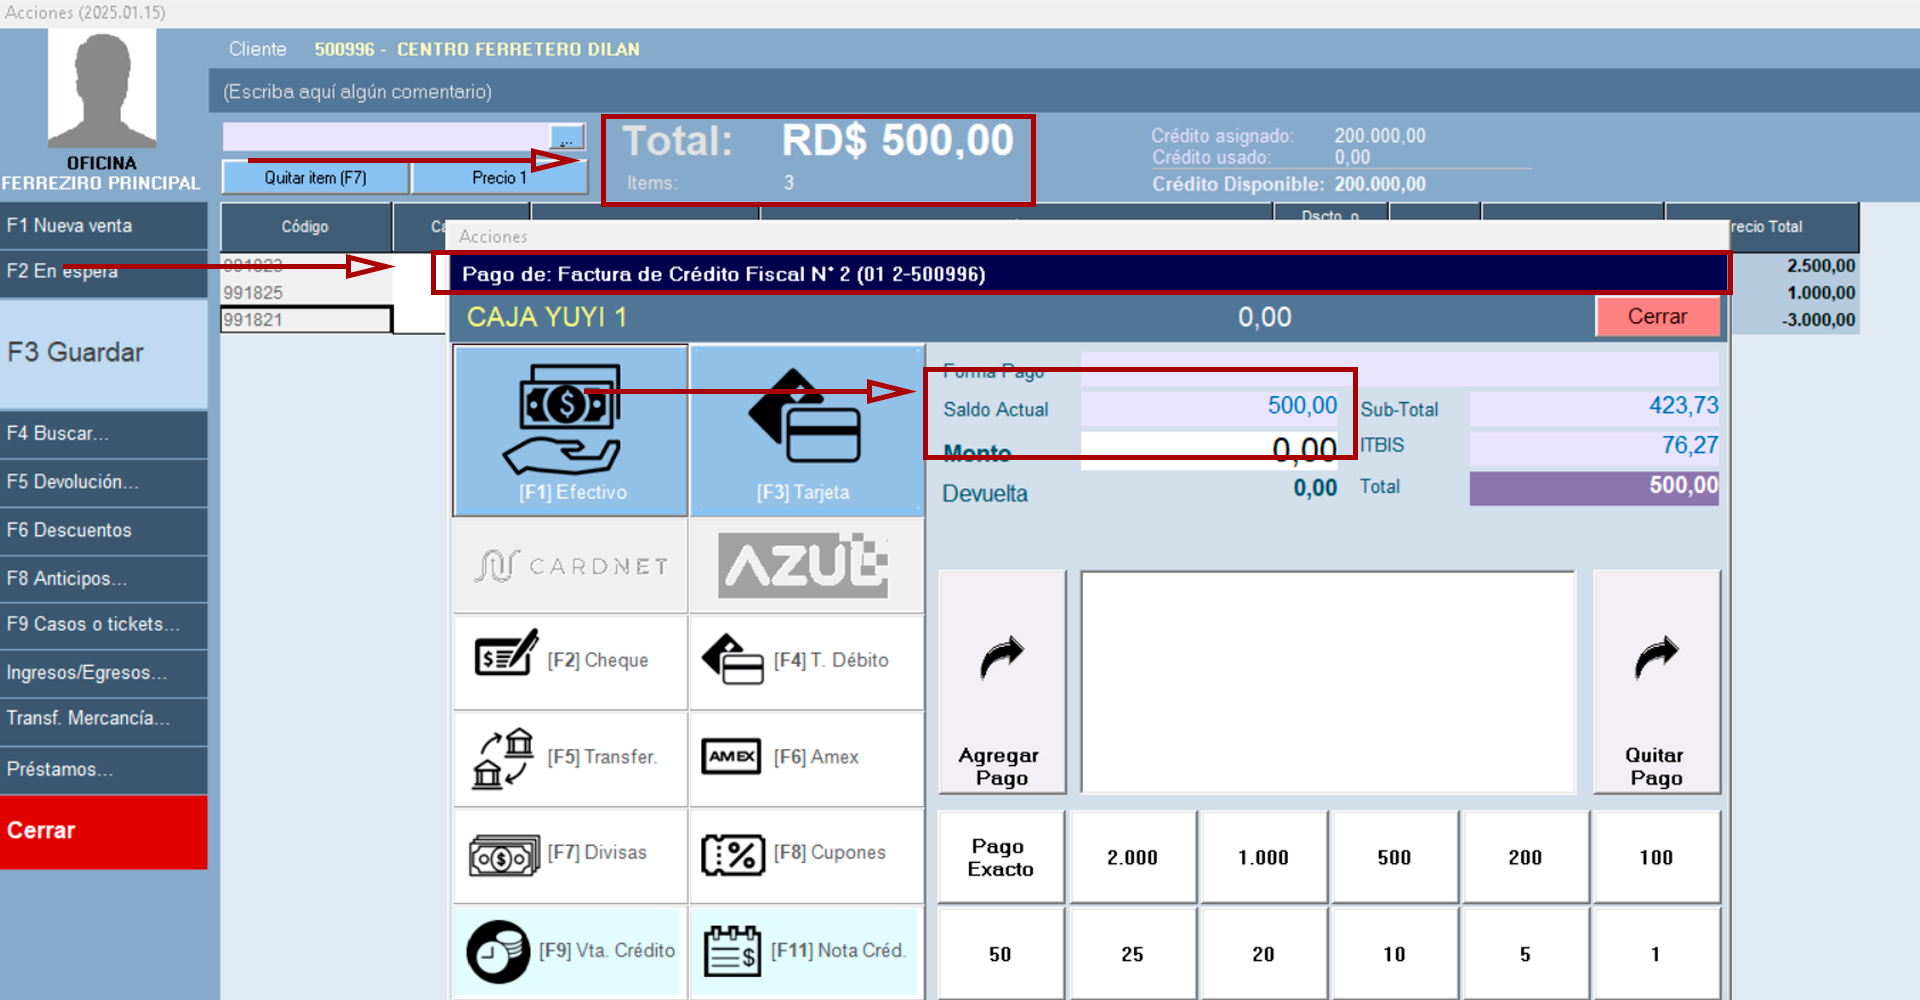Open the F5 Devolución menu item
The image size is (1920, 1000).
tap(103, 482)
